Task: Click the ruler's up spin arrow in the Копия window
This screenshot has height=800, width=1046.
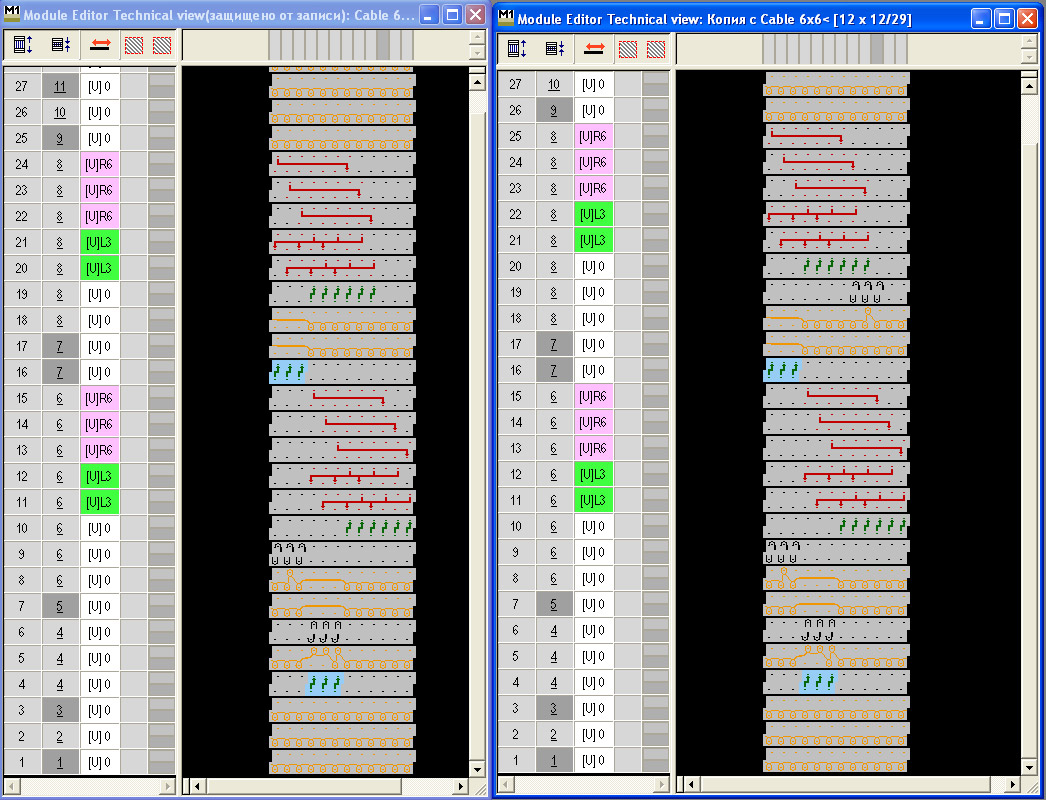Action: [x=1030, y=43]
